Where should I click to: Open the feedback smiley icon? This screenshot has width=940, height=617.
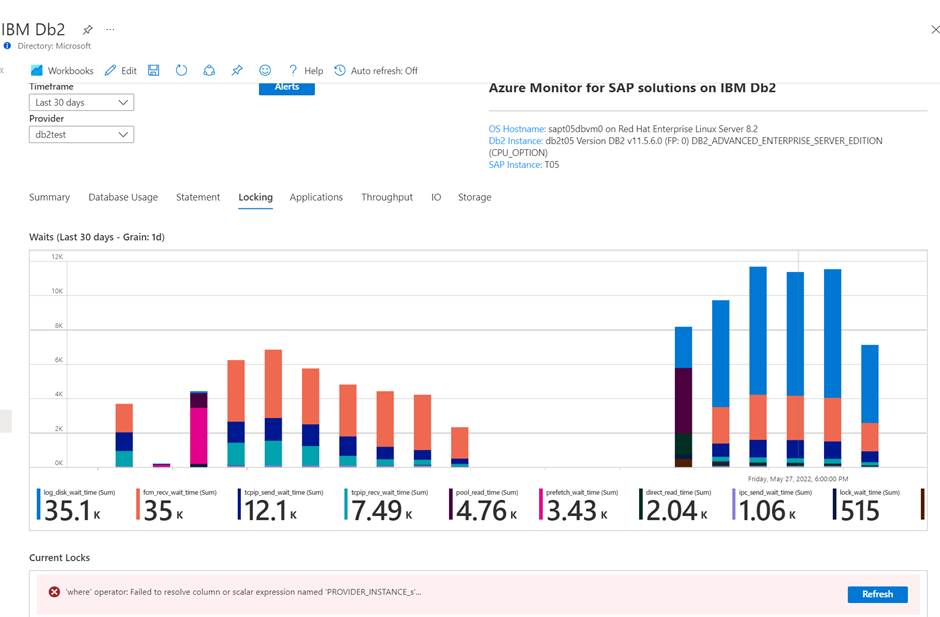coord(265,70)
